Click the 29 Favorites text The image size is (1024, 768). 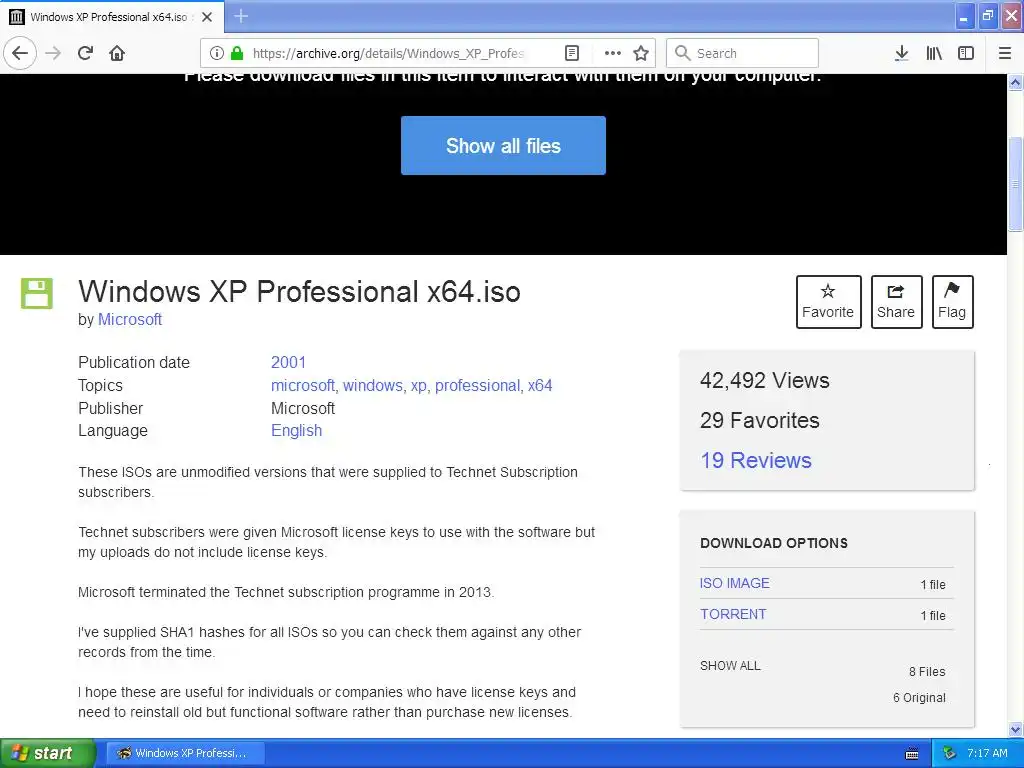760,421
